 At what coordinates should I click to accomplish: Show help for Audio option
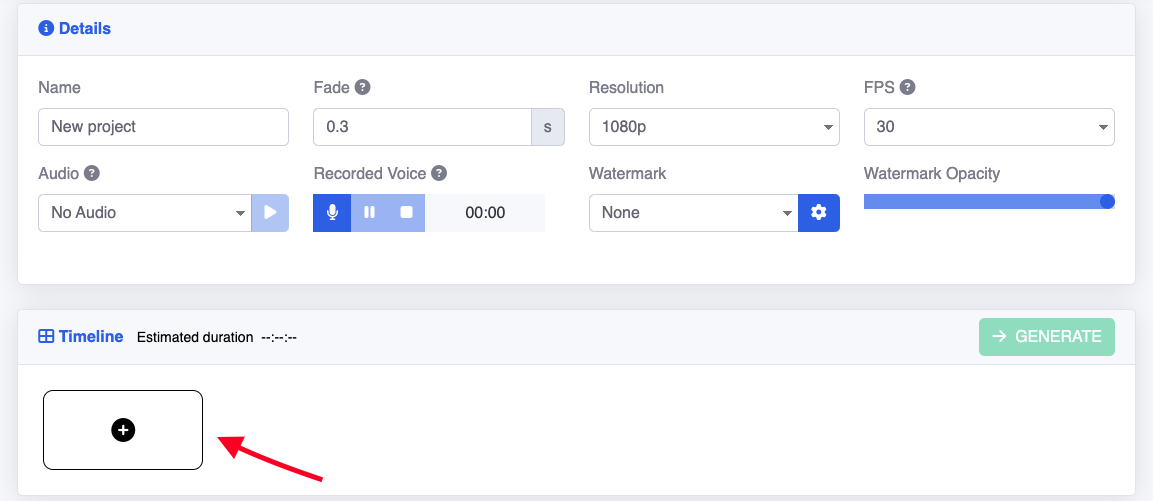pyautogui.click(x=92, y=173)
